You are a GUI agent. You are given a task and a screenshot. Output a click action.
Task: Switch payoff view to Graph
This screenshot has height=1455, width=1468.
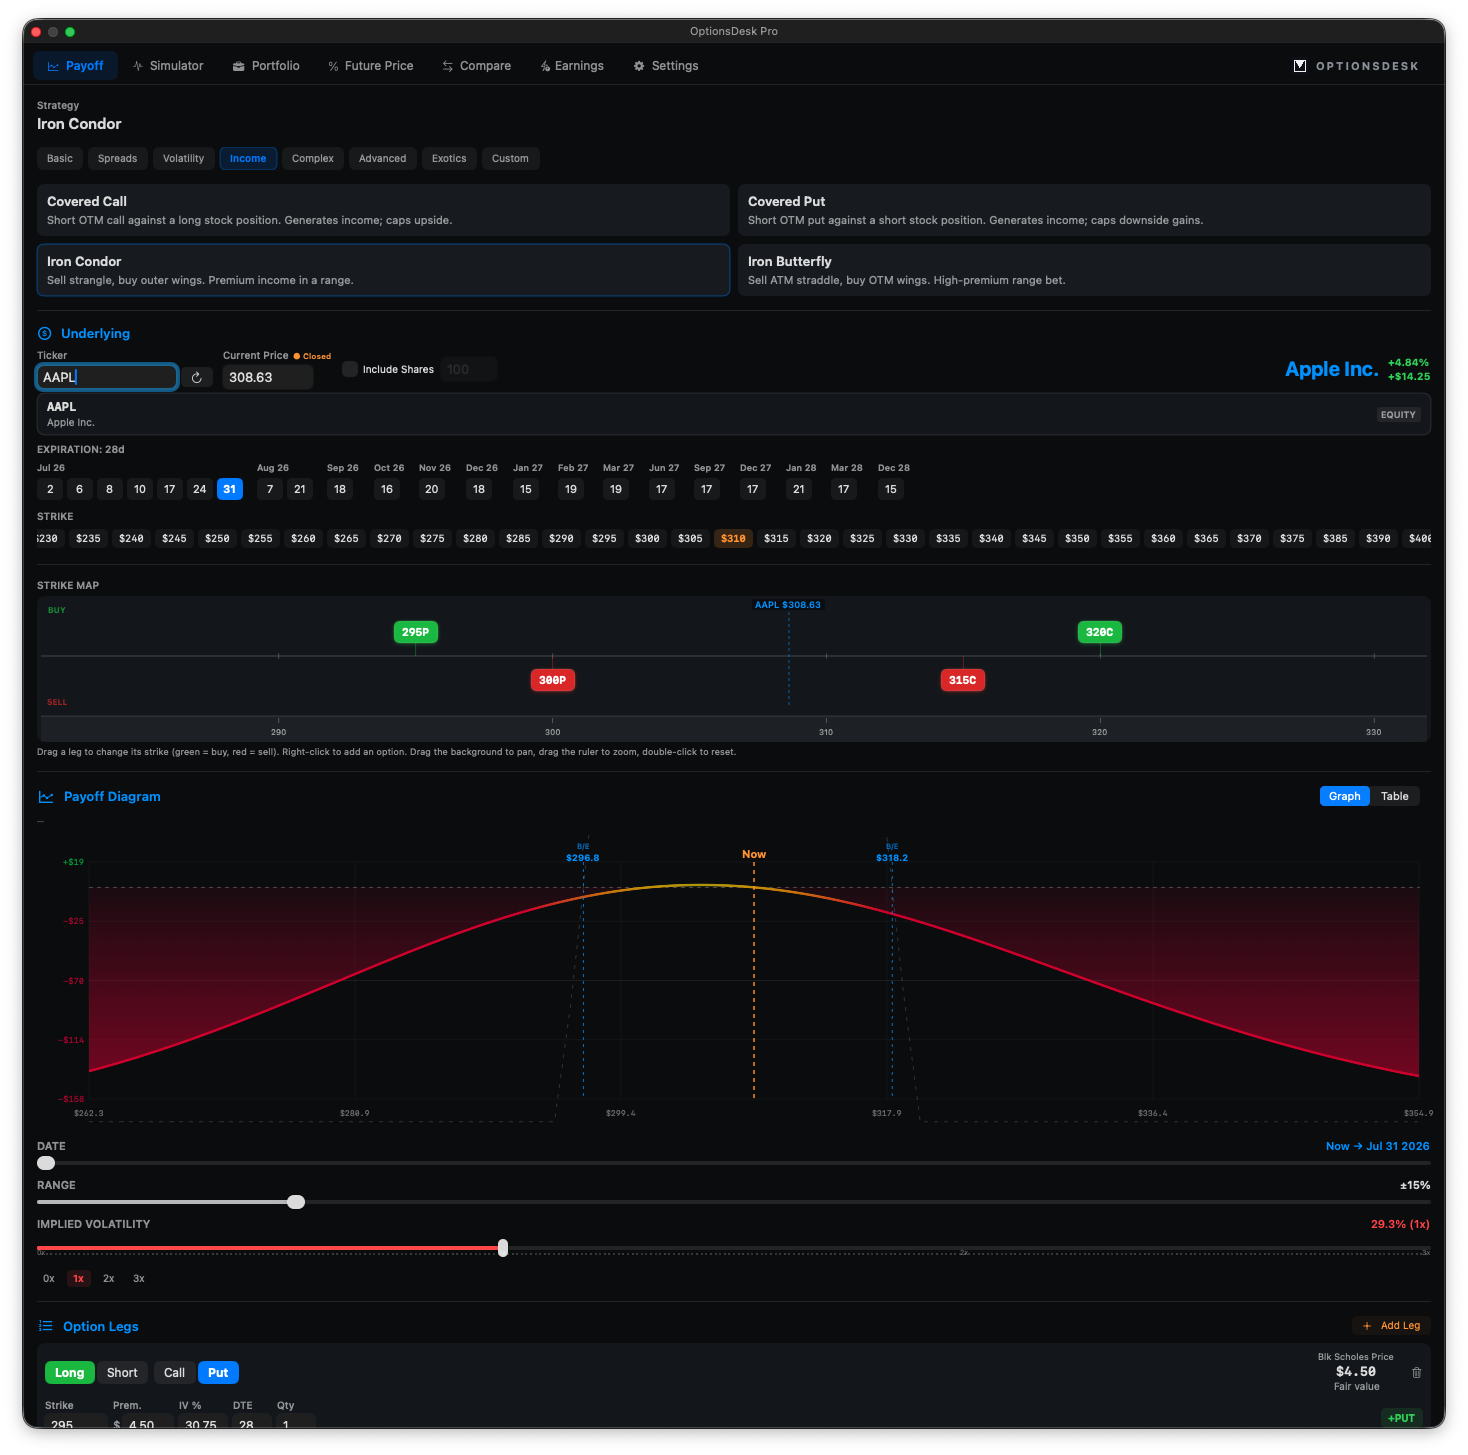tap(1344, 796)
